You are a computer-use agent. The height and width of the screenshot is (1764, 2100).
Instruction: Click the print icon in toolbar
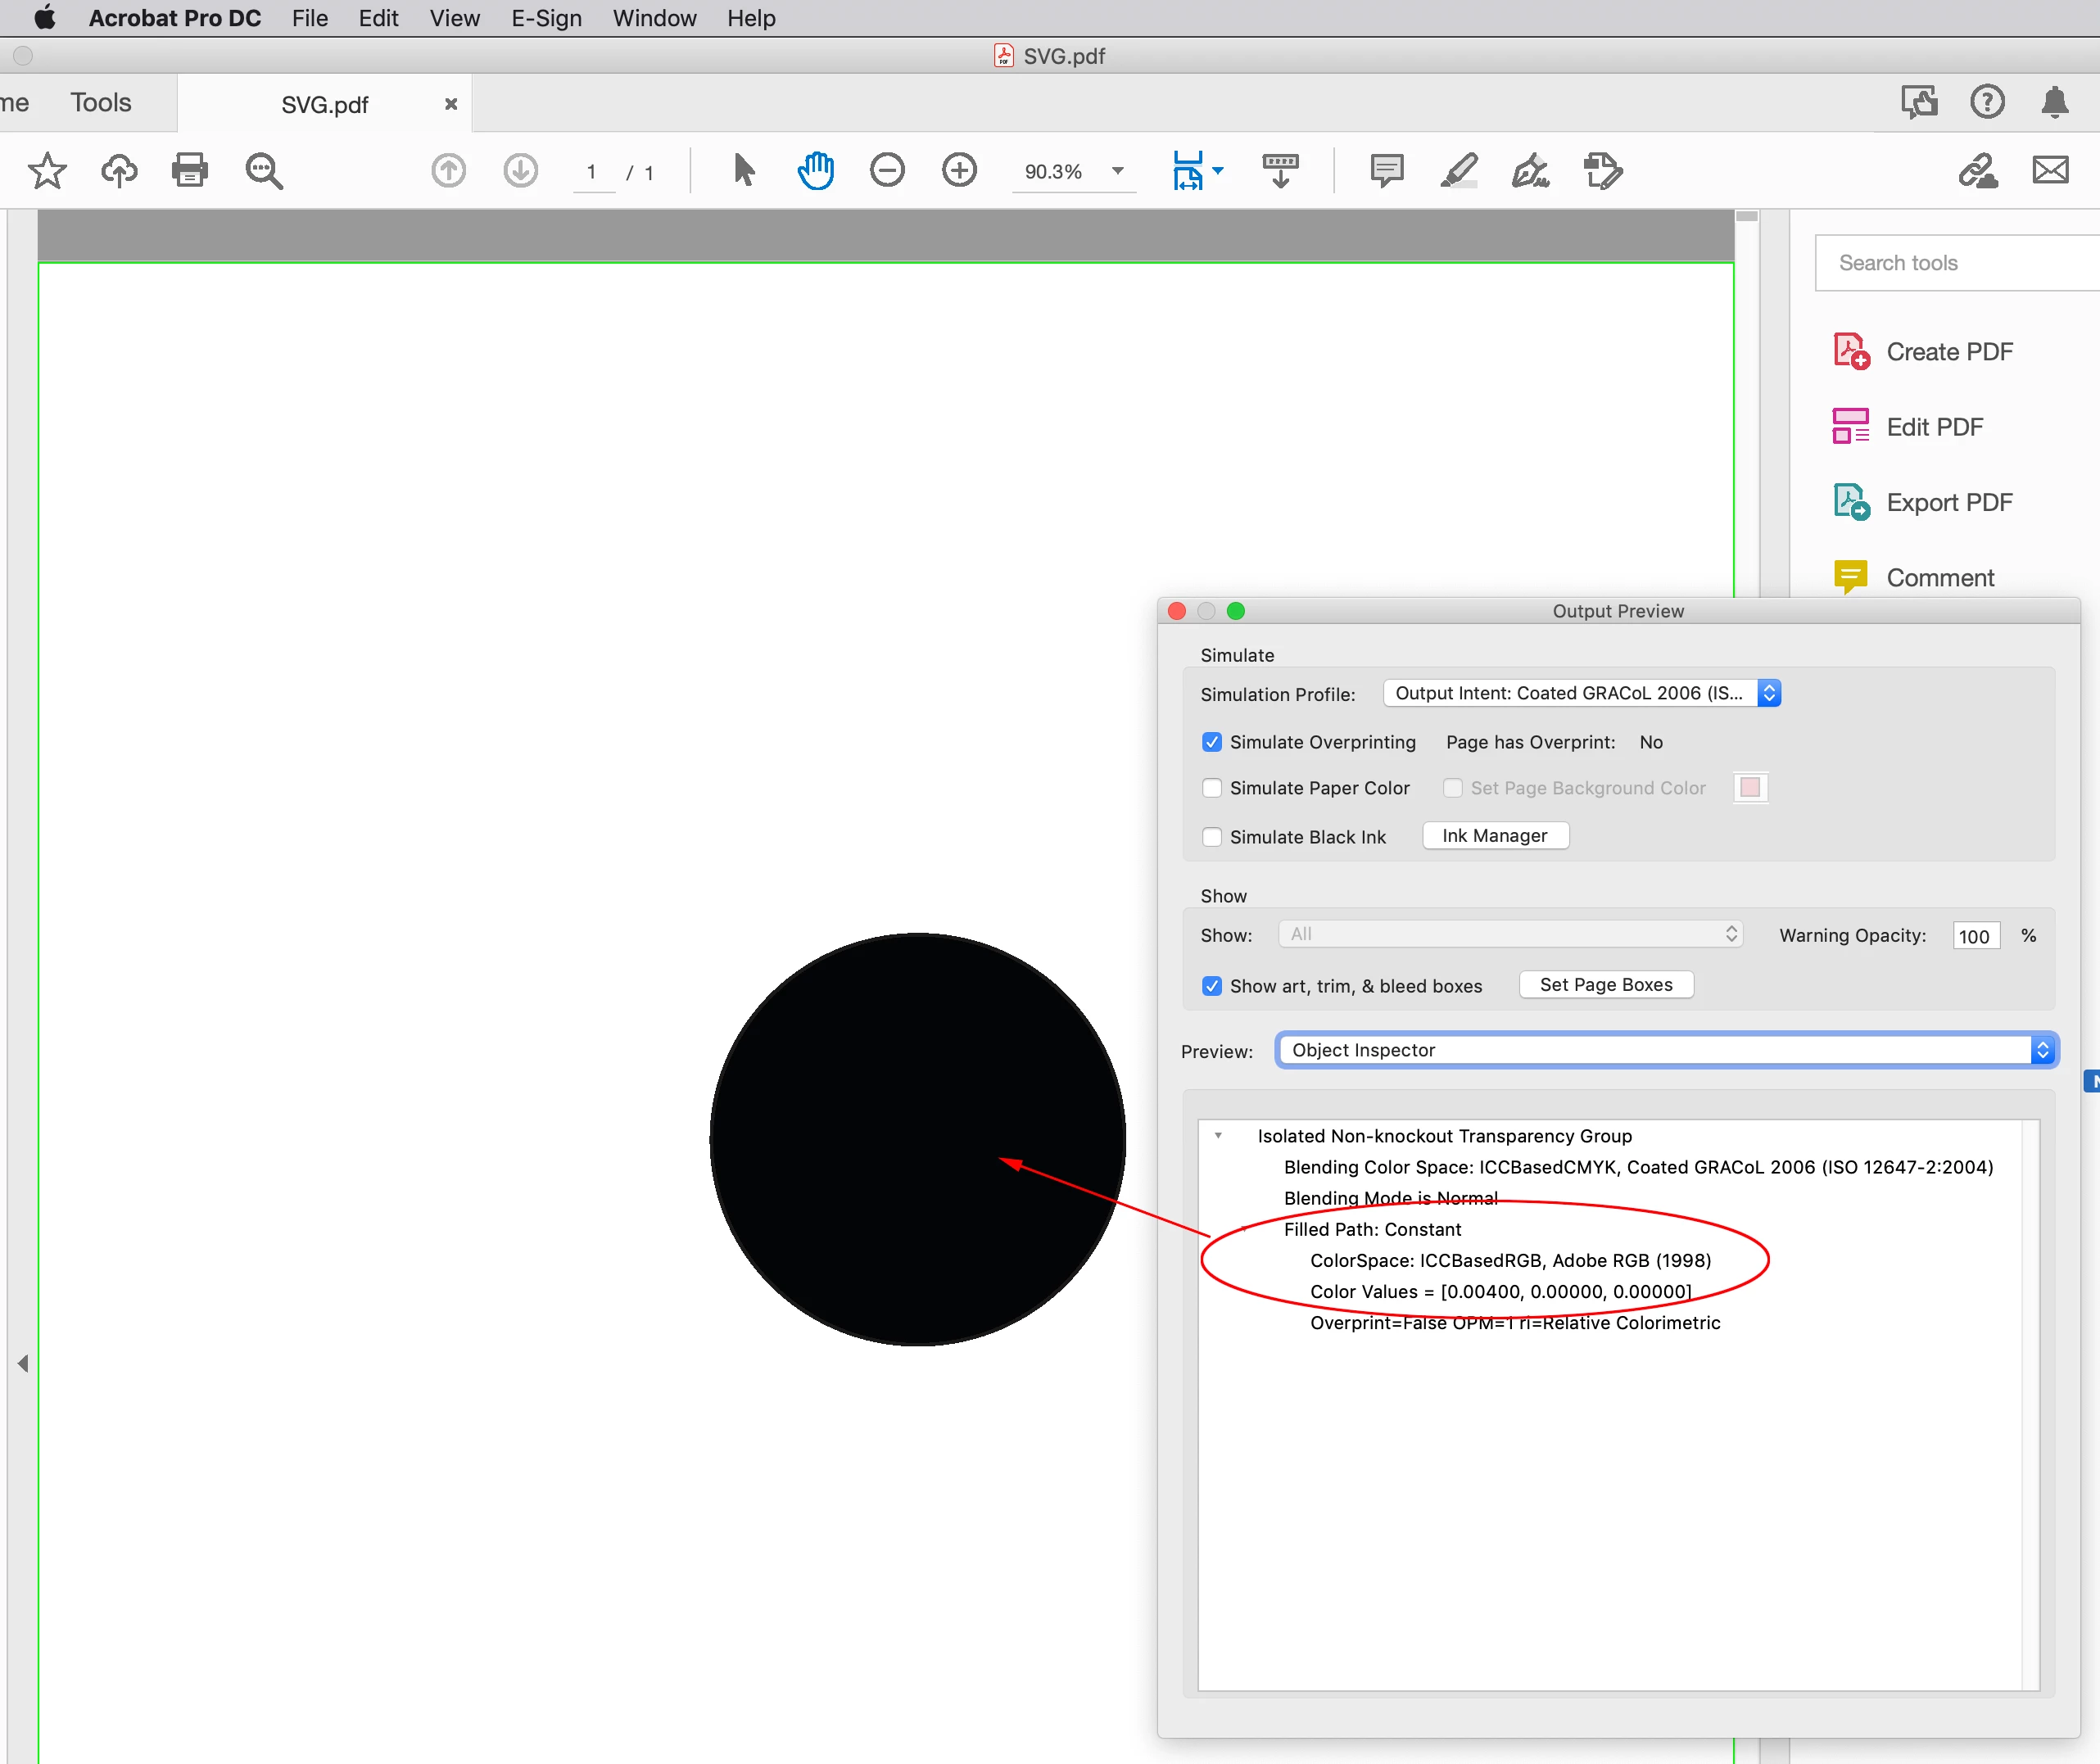(x=190, y=170)
